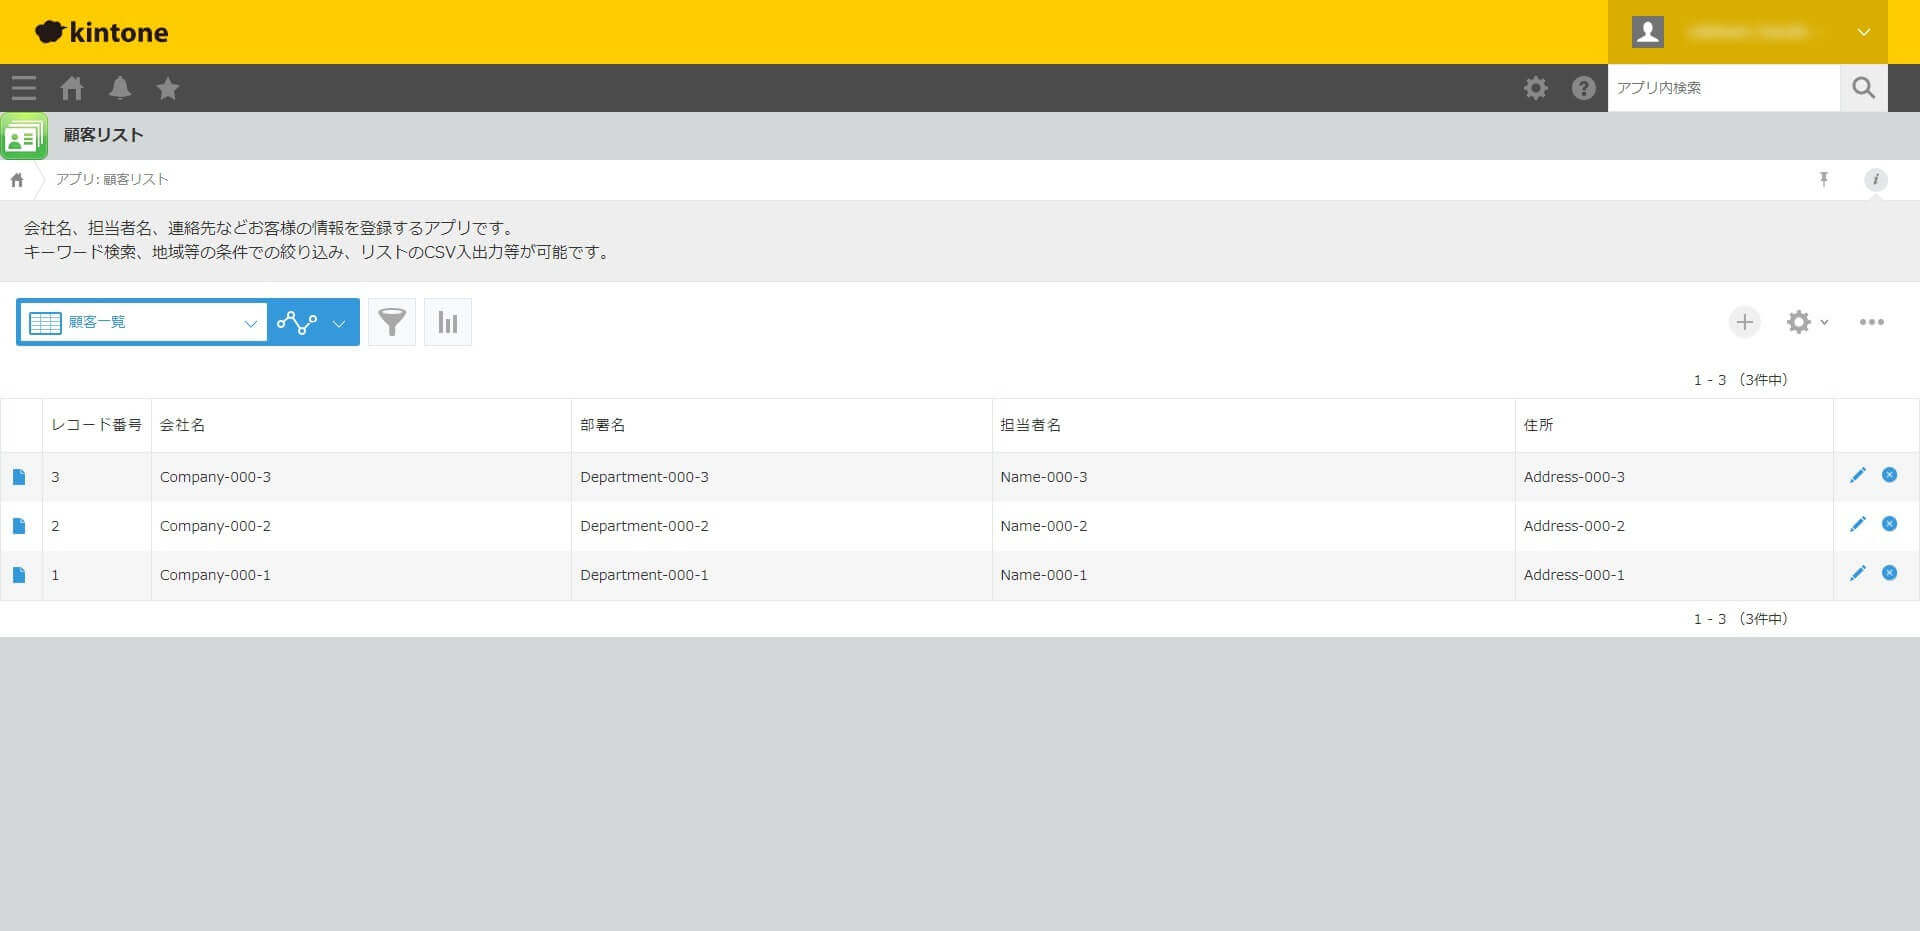Open the filter funnel icon
The height and width of the screenshot is (931, 1920).
click(x=392, y=322)
